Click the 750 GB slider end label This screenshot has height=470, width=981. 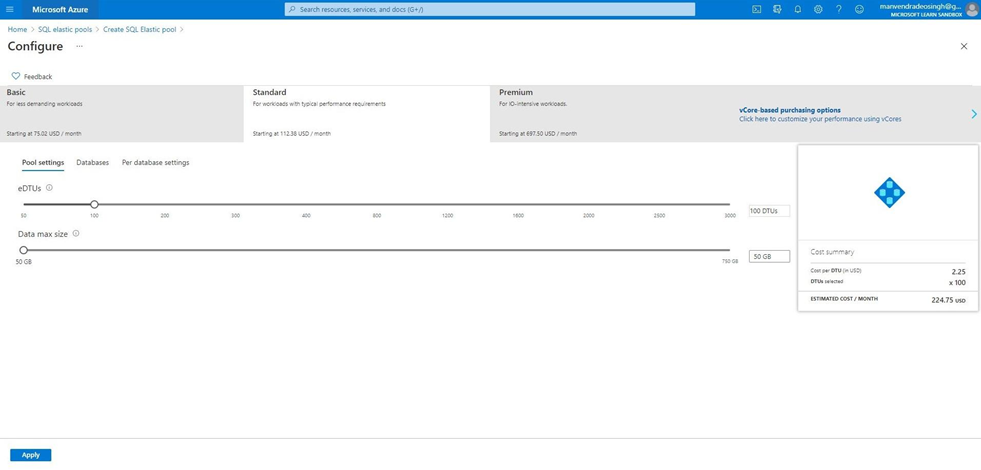[x=730, y=262]
